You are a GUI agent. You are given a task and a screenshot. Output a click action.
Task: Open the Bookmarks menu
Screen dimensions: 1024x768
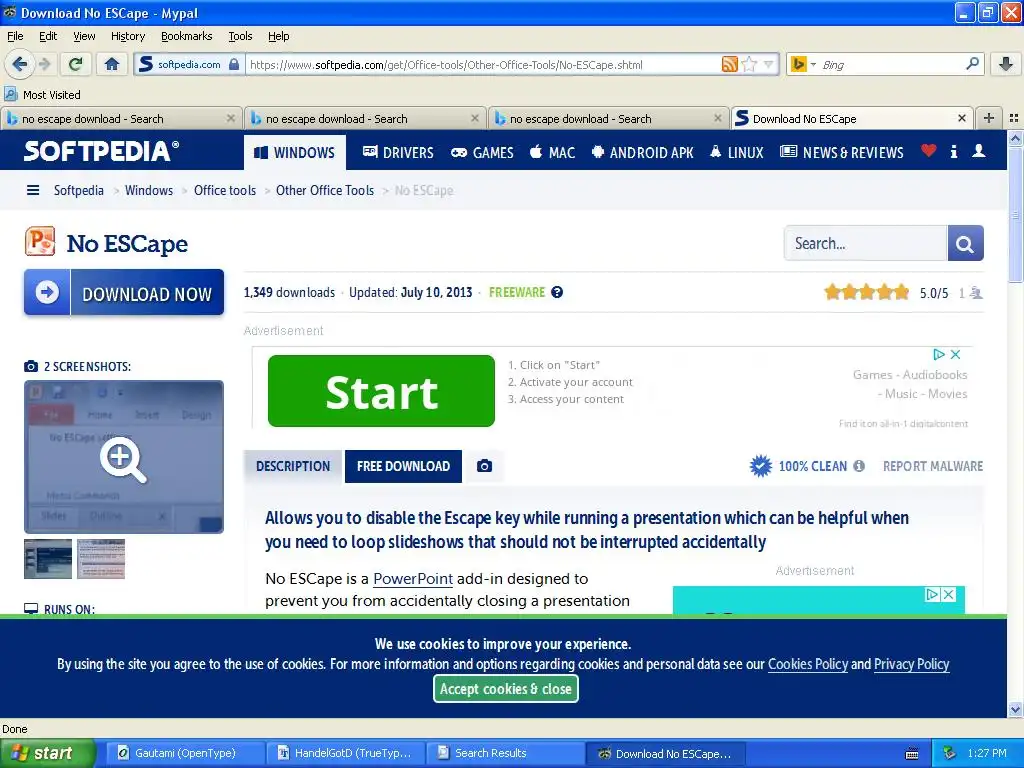[x=187, y=36]
